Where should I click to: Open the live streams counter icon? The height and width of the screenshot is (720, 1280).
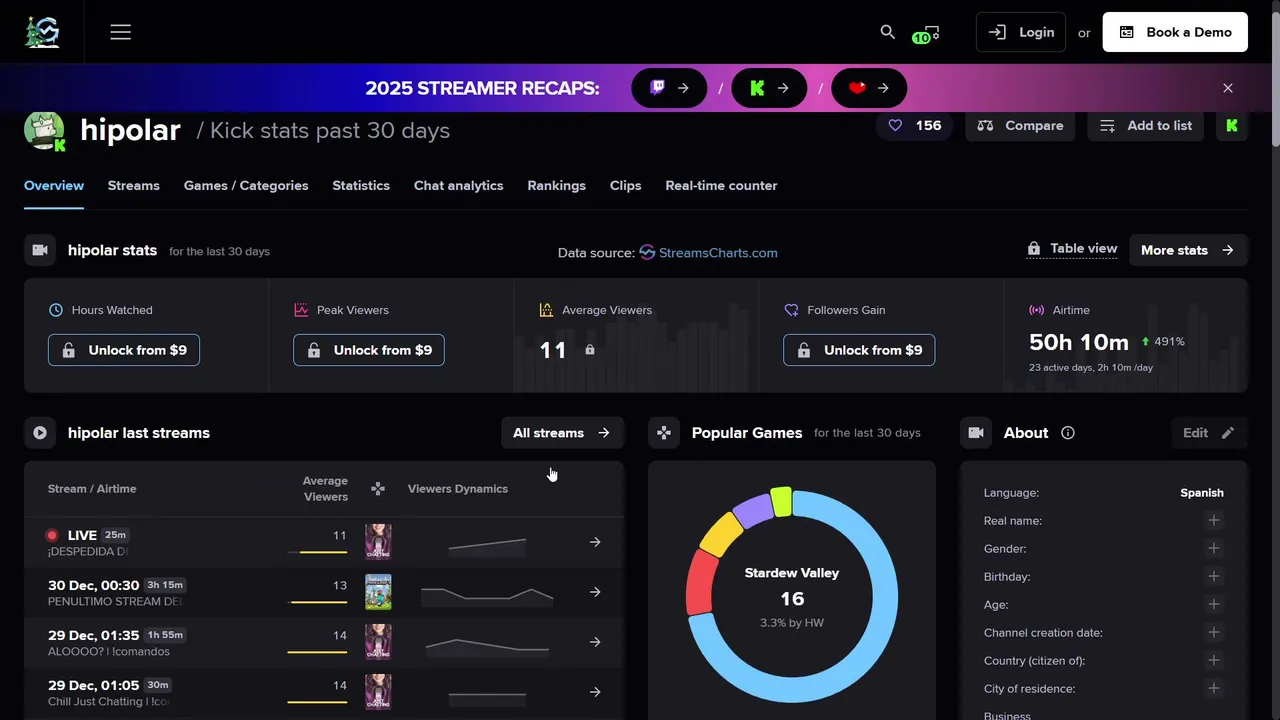[926, 34]
